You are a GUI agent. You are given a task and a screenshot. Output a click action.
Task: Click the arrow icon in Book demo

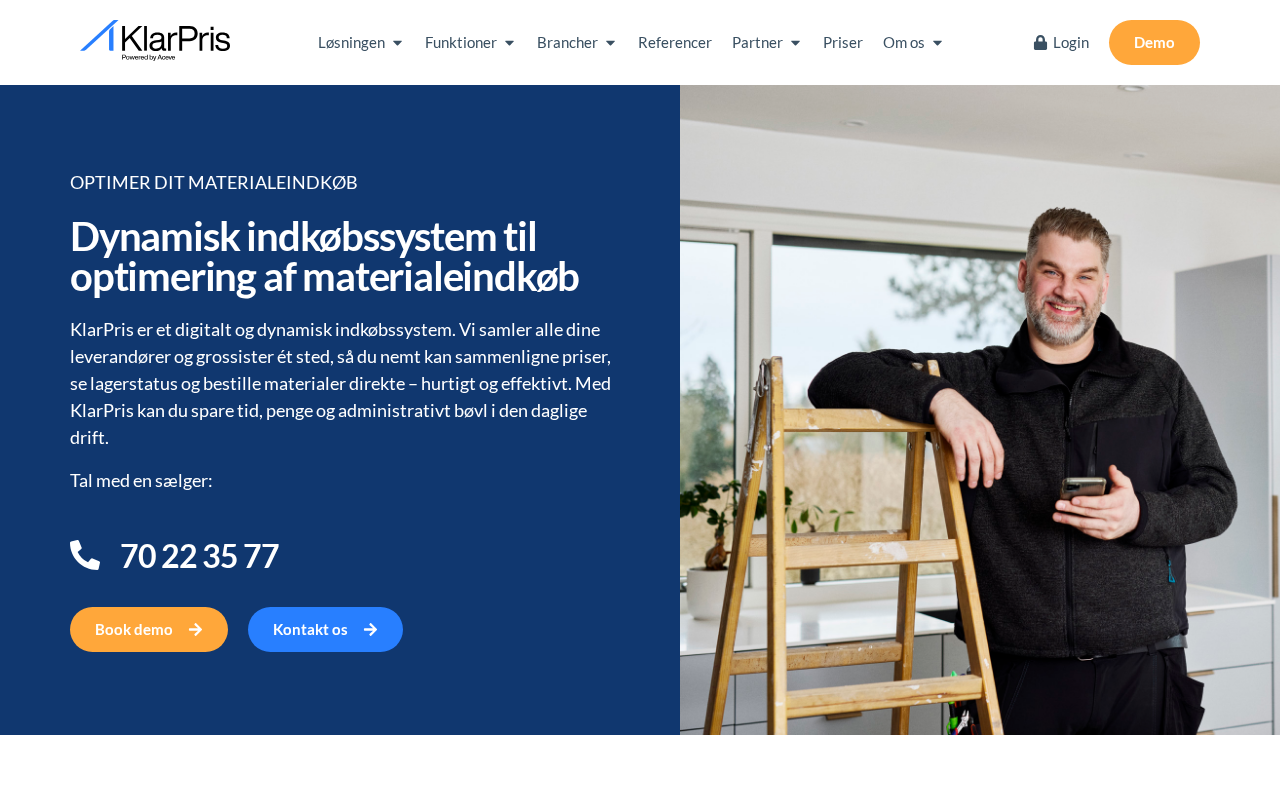click(x=195, y=629)
